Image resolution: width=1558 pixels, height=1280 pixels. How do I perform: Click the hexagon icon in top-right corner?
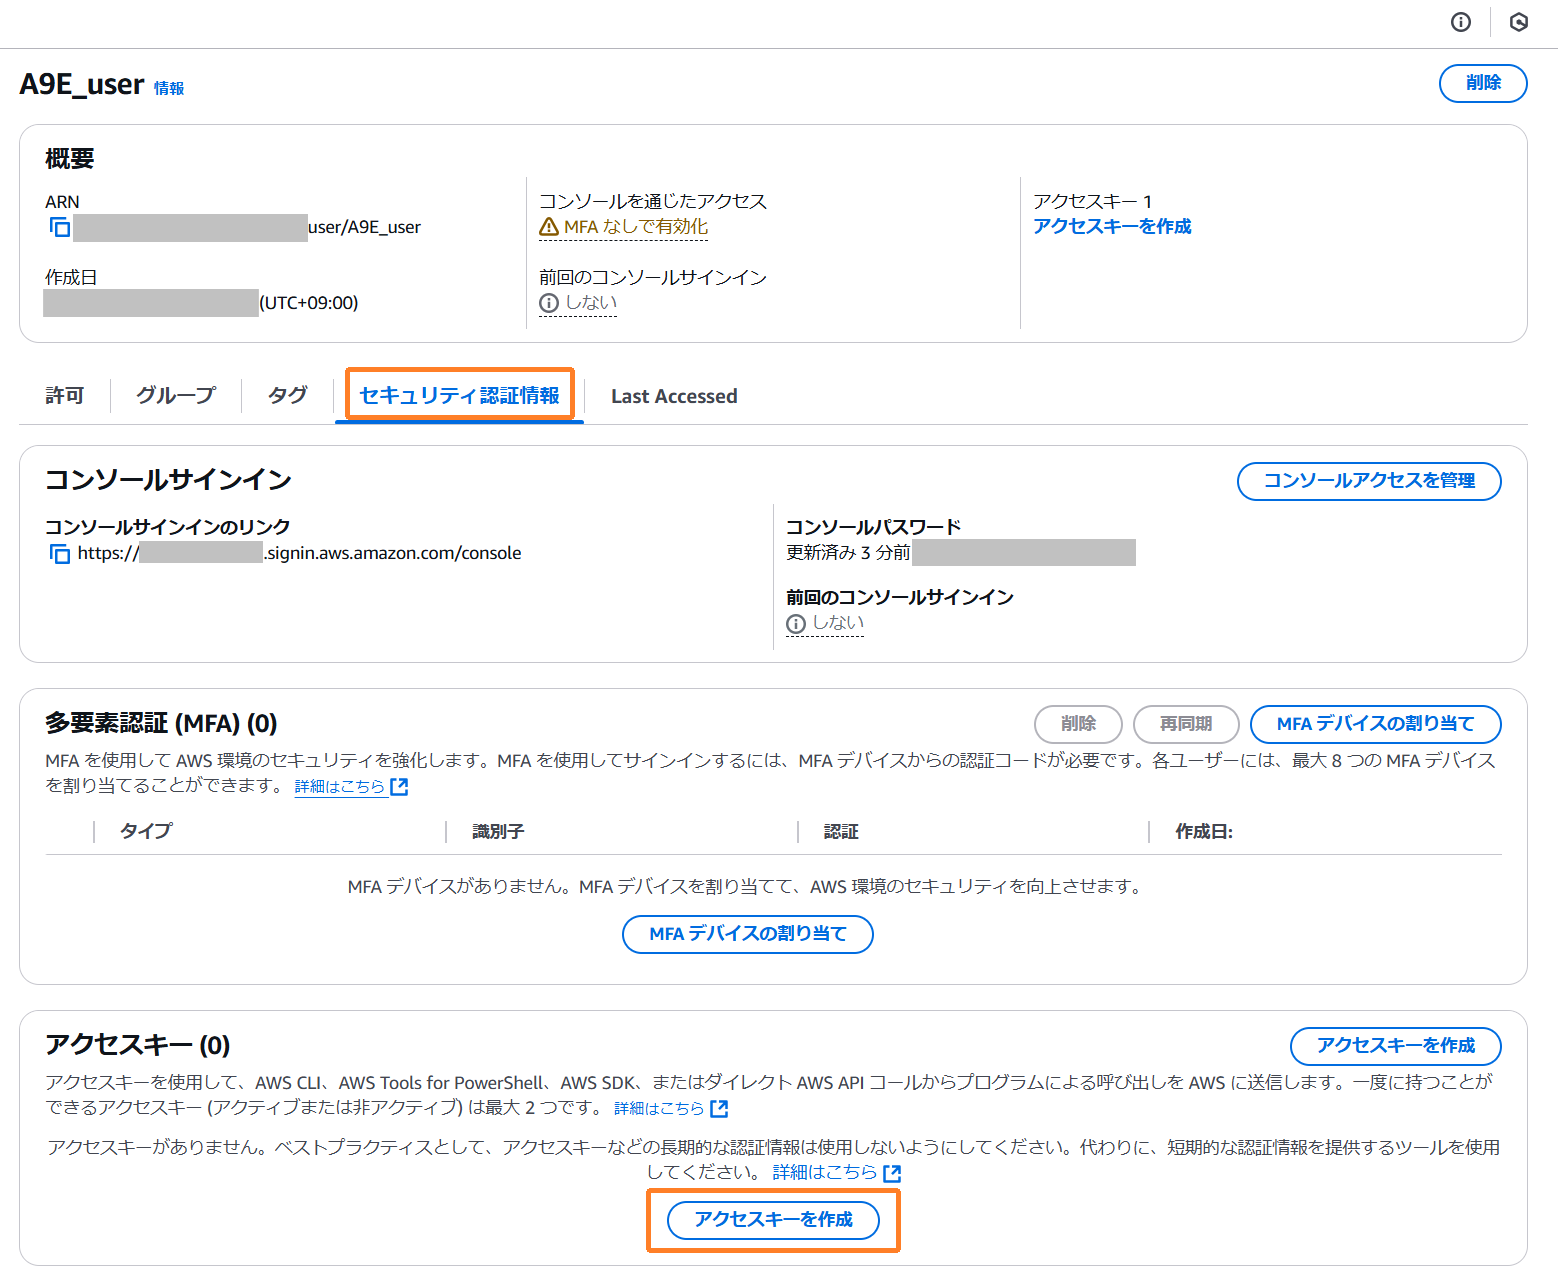pyautogui.click(x=1518, y=22)
